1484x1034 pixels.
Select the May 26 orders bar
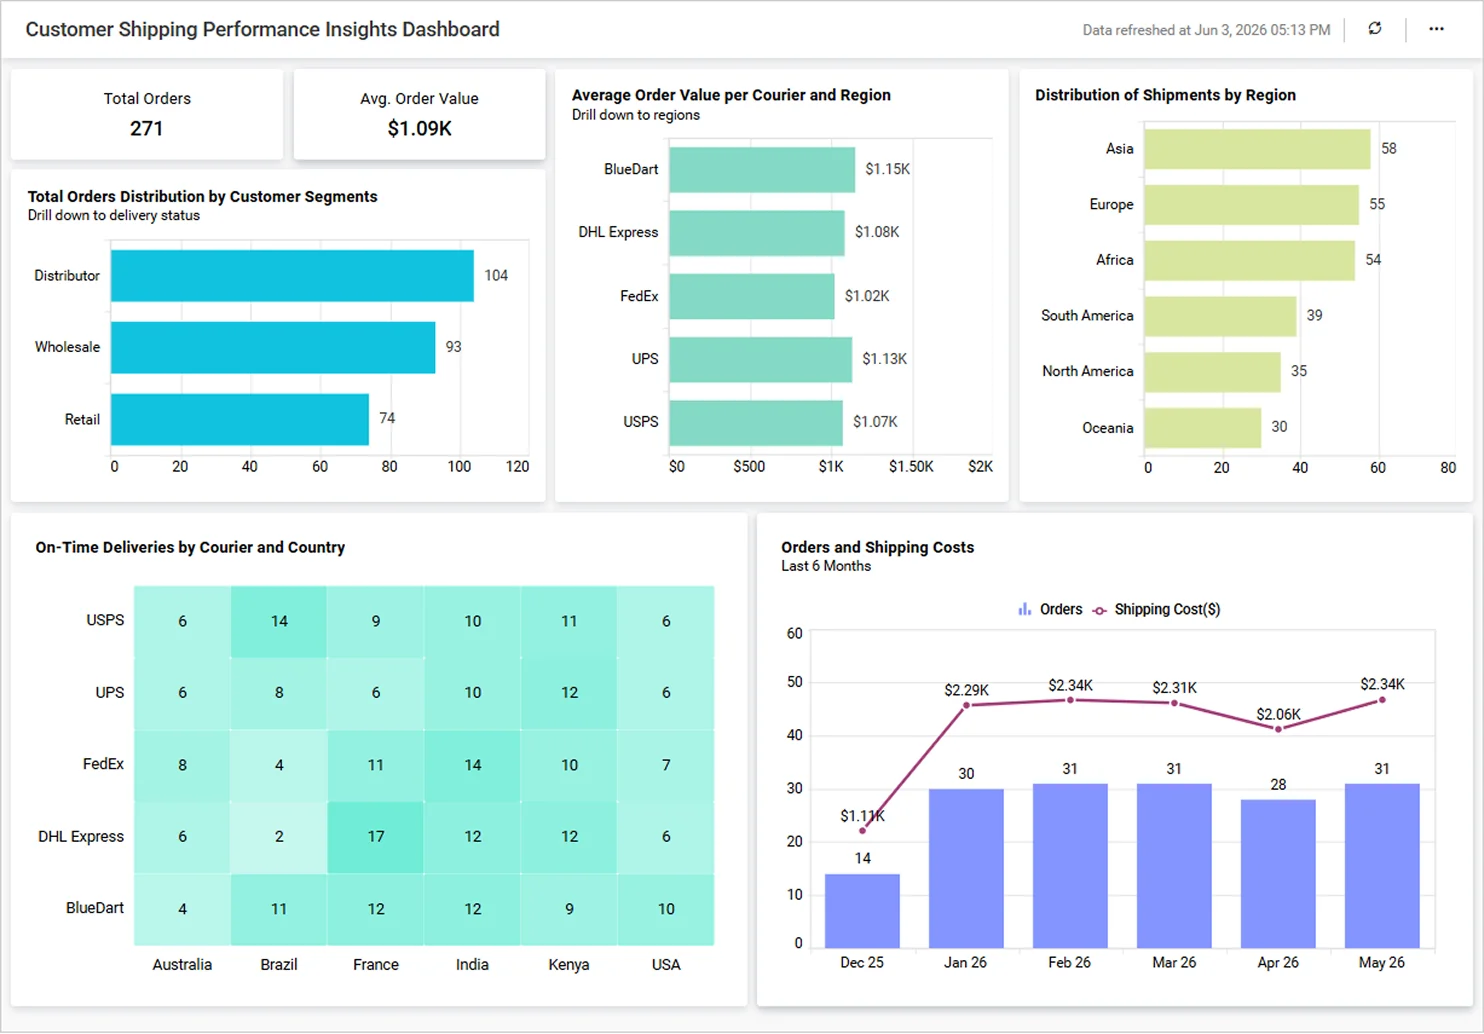coord(1382,866)
